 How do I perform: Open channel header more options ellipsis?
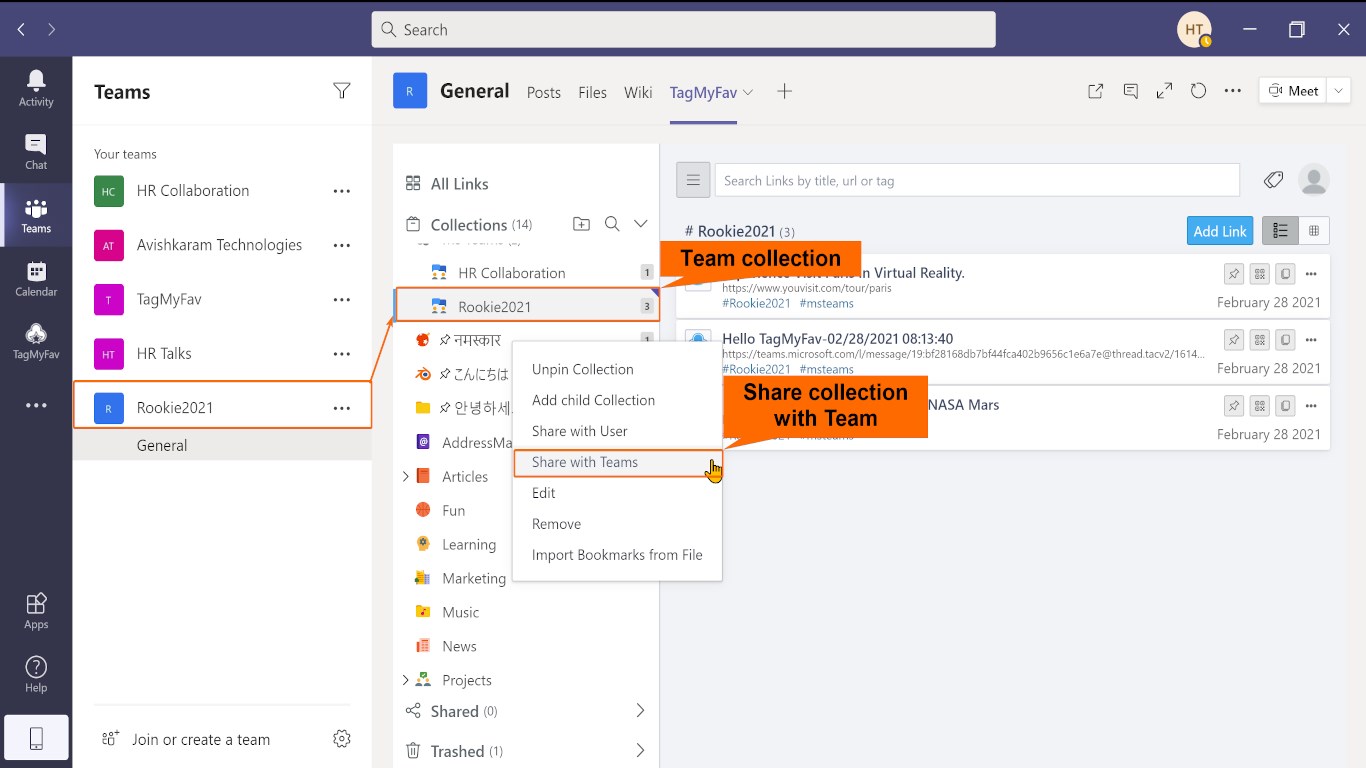[x=1233, y=91]
